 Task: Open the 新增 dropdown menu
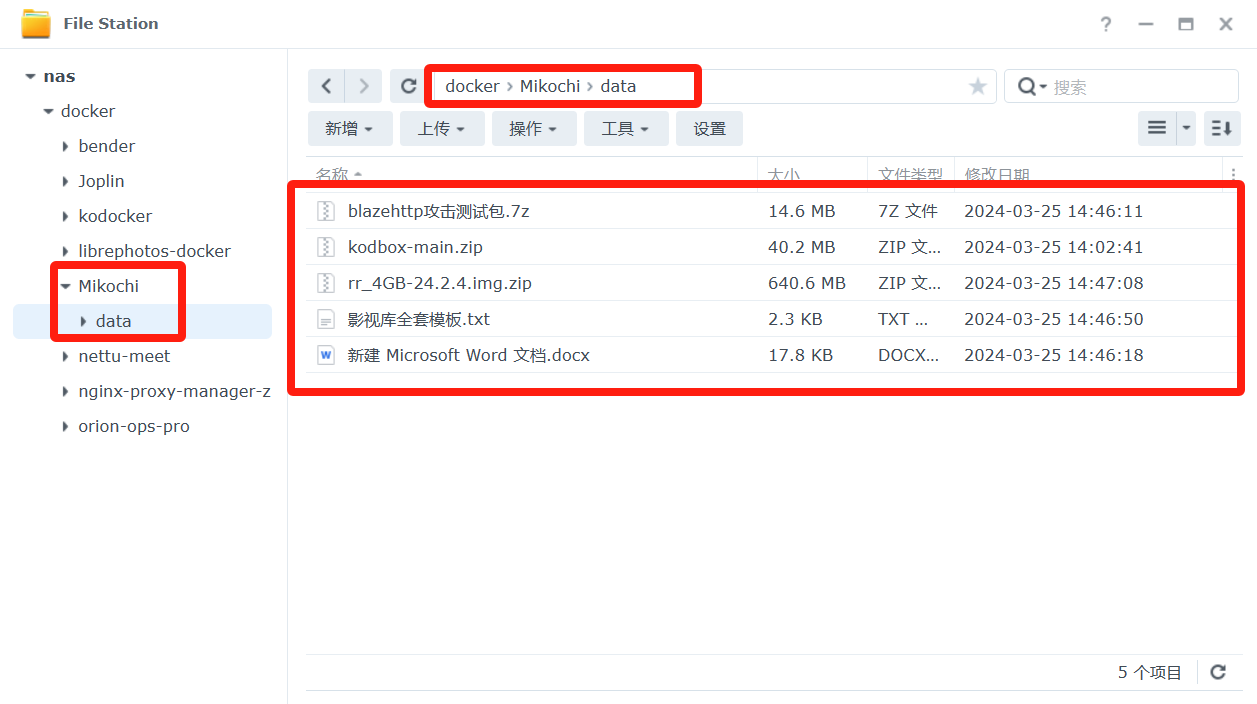[349, 129]
